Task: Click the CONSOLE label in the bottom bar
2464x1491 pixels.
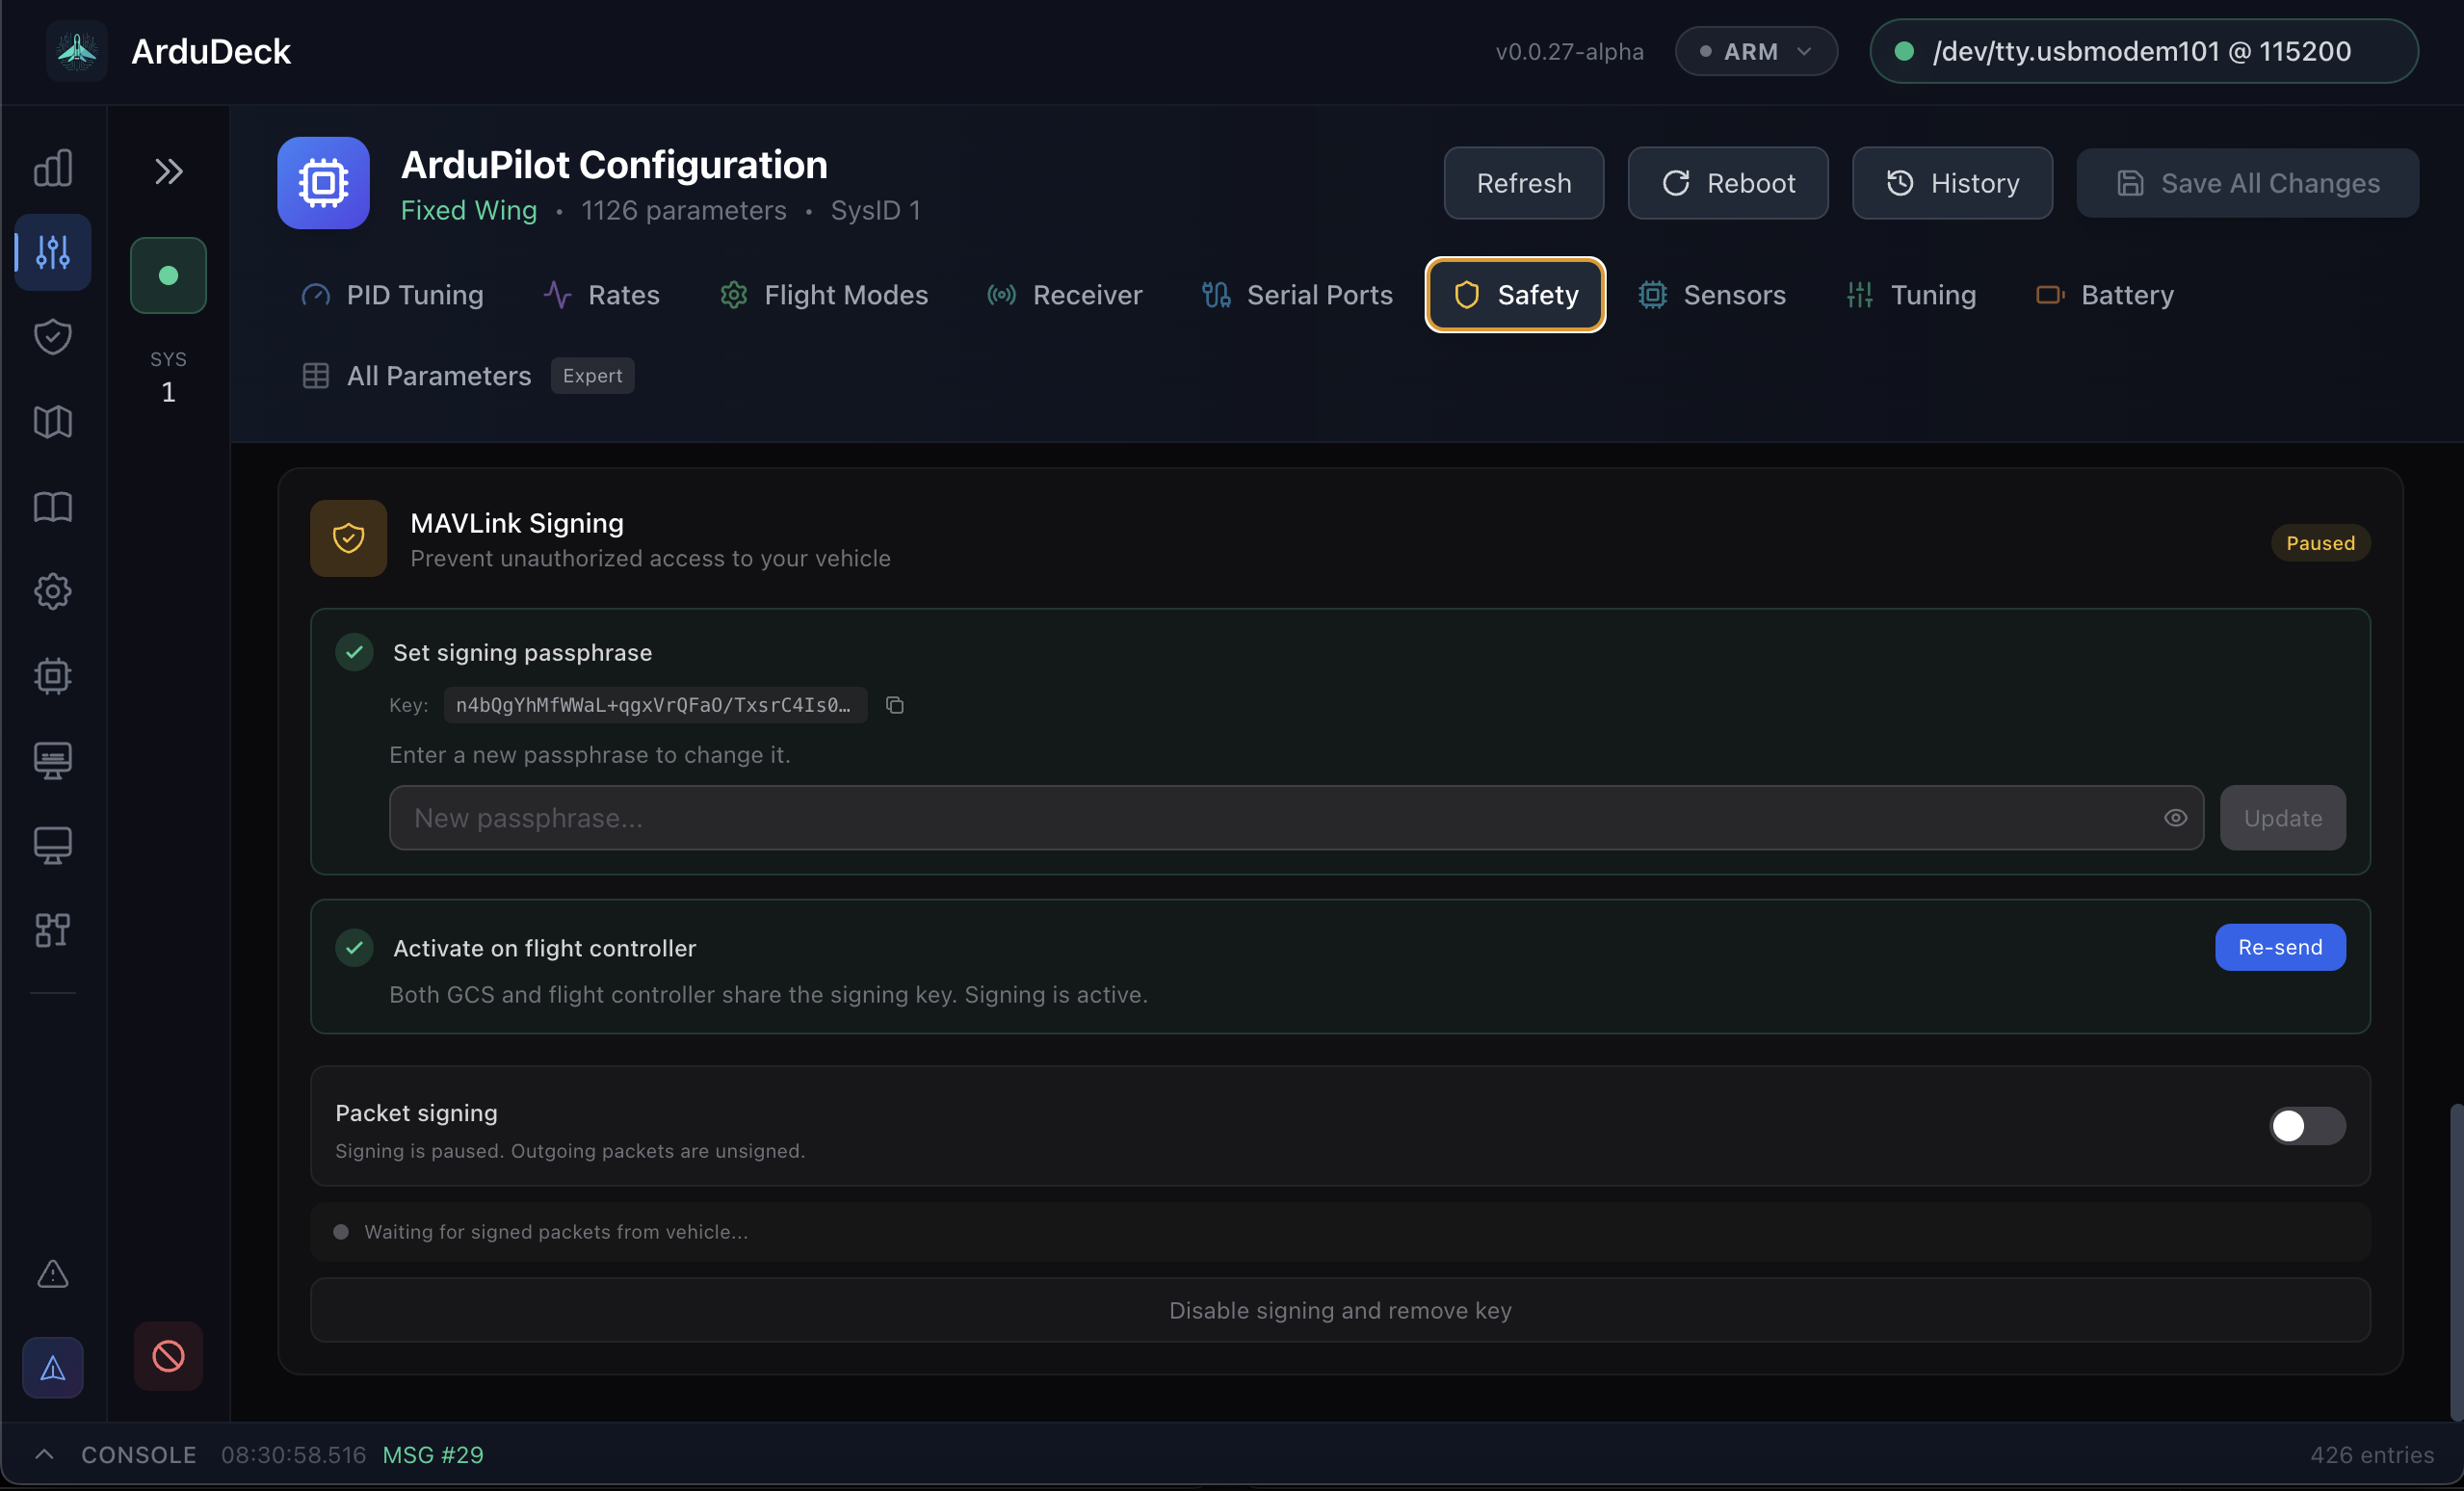Action: (139, 1454)
